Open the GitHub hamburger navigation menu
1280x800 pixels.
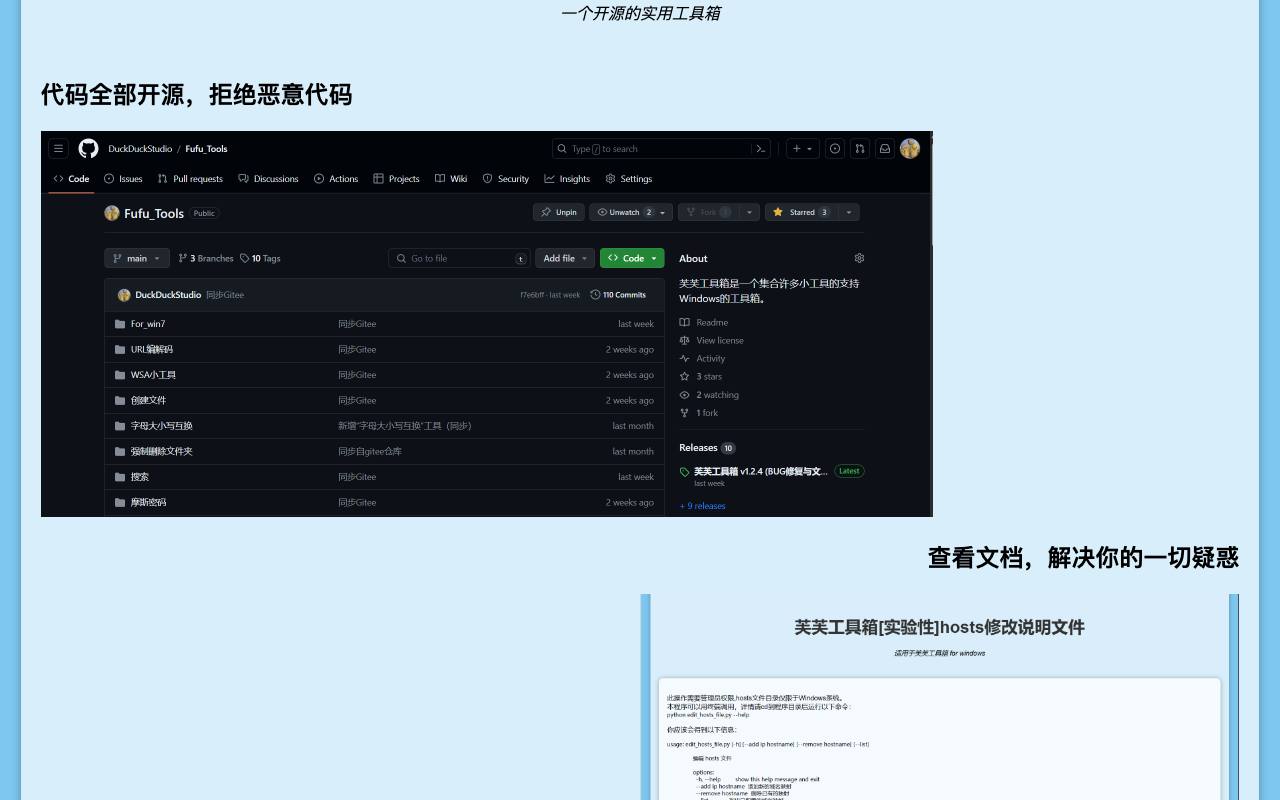(x=58, y=149)
